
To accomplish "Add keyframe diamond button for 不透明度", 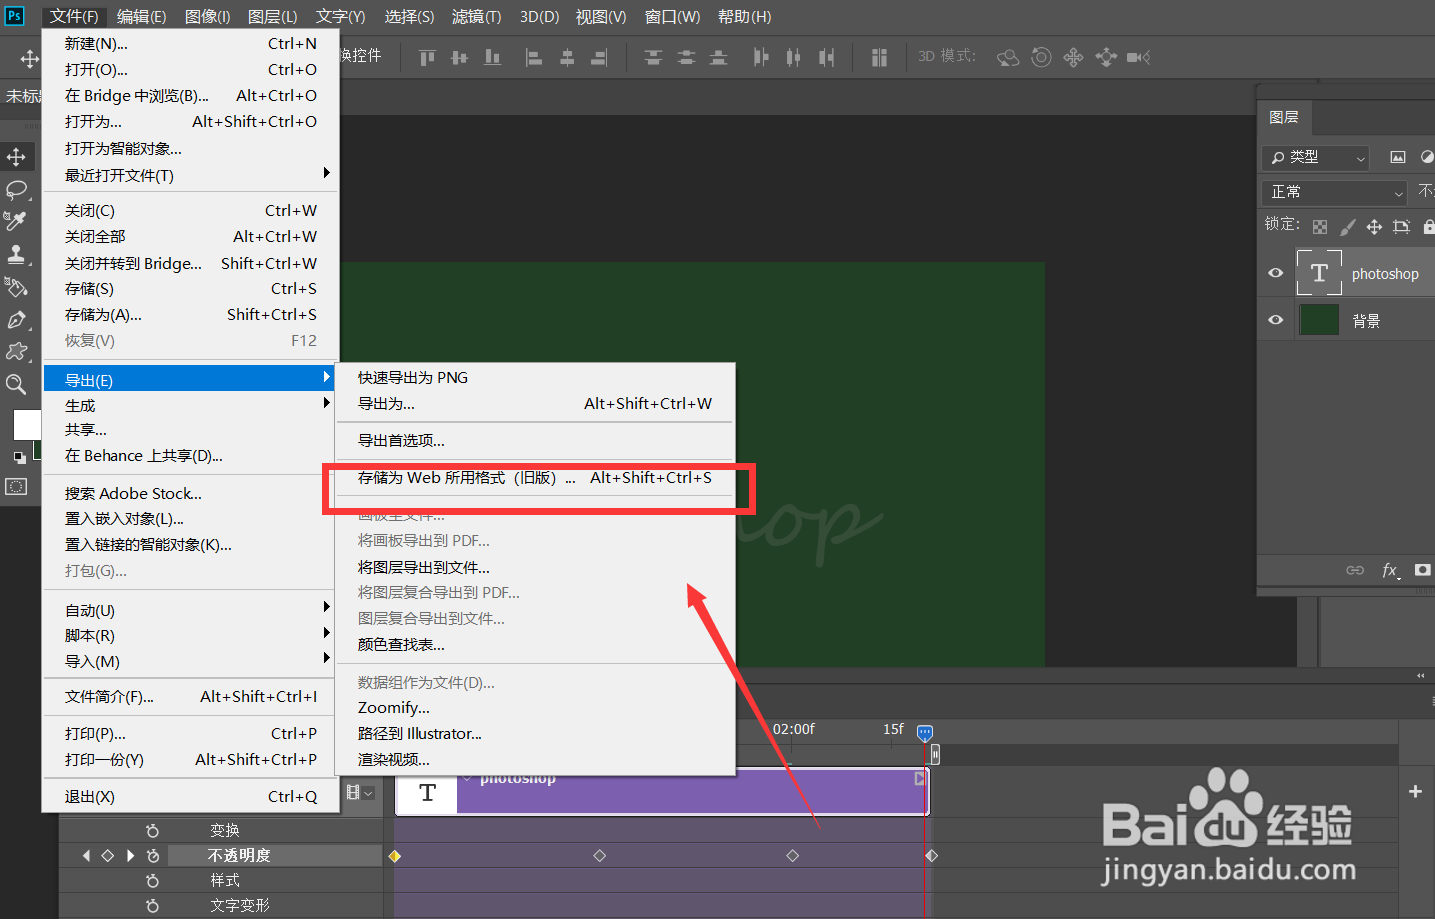I will [x=108, y=856].
